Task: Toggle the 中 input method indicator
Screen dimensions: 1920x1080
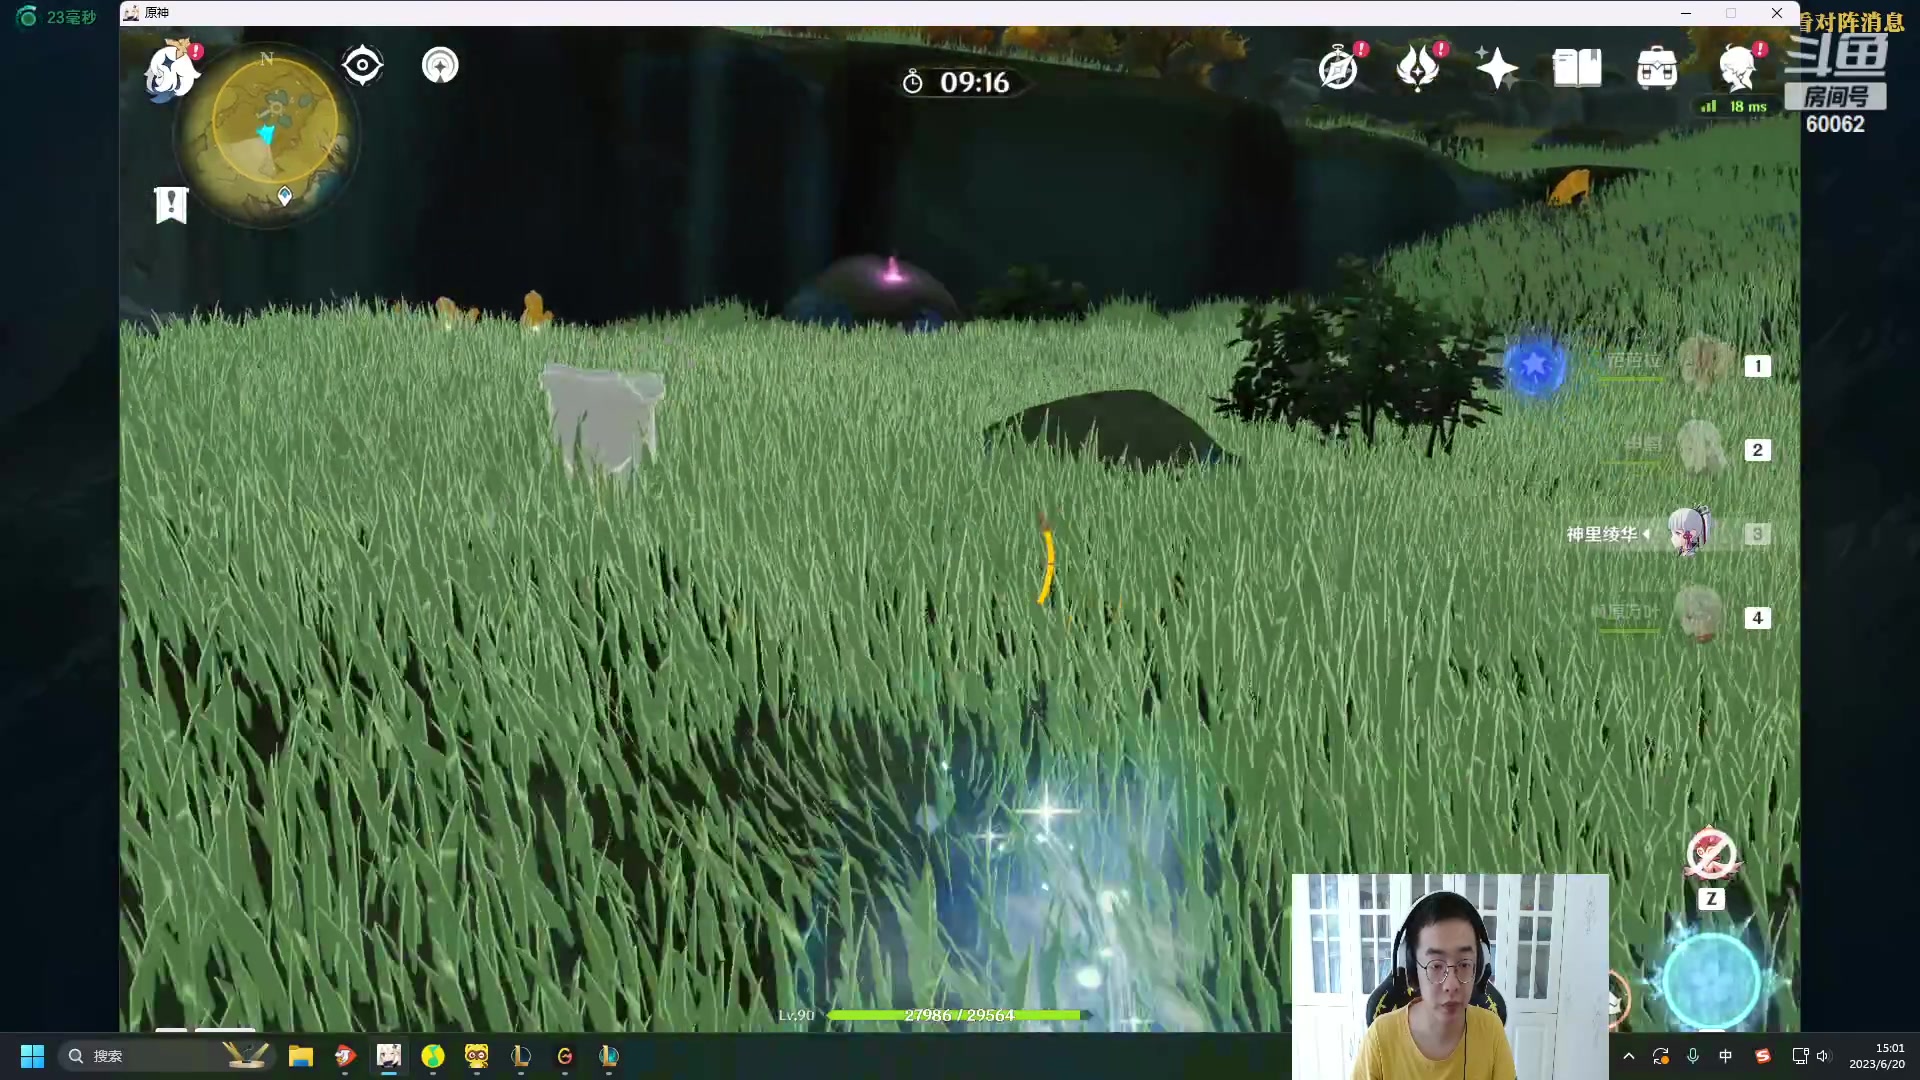Action: point(1726,1056)
